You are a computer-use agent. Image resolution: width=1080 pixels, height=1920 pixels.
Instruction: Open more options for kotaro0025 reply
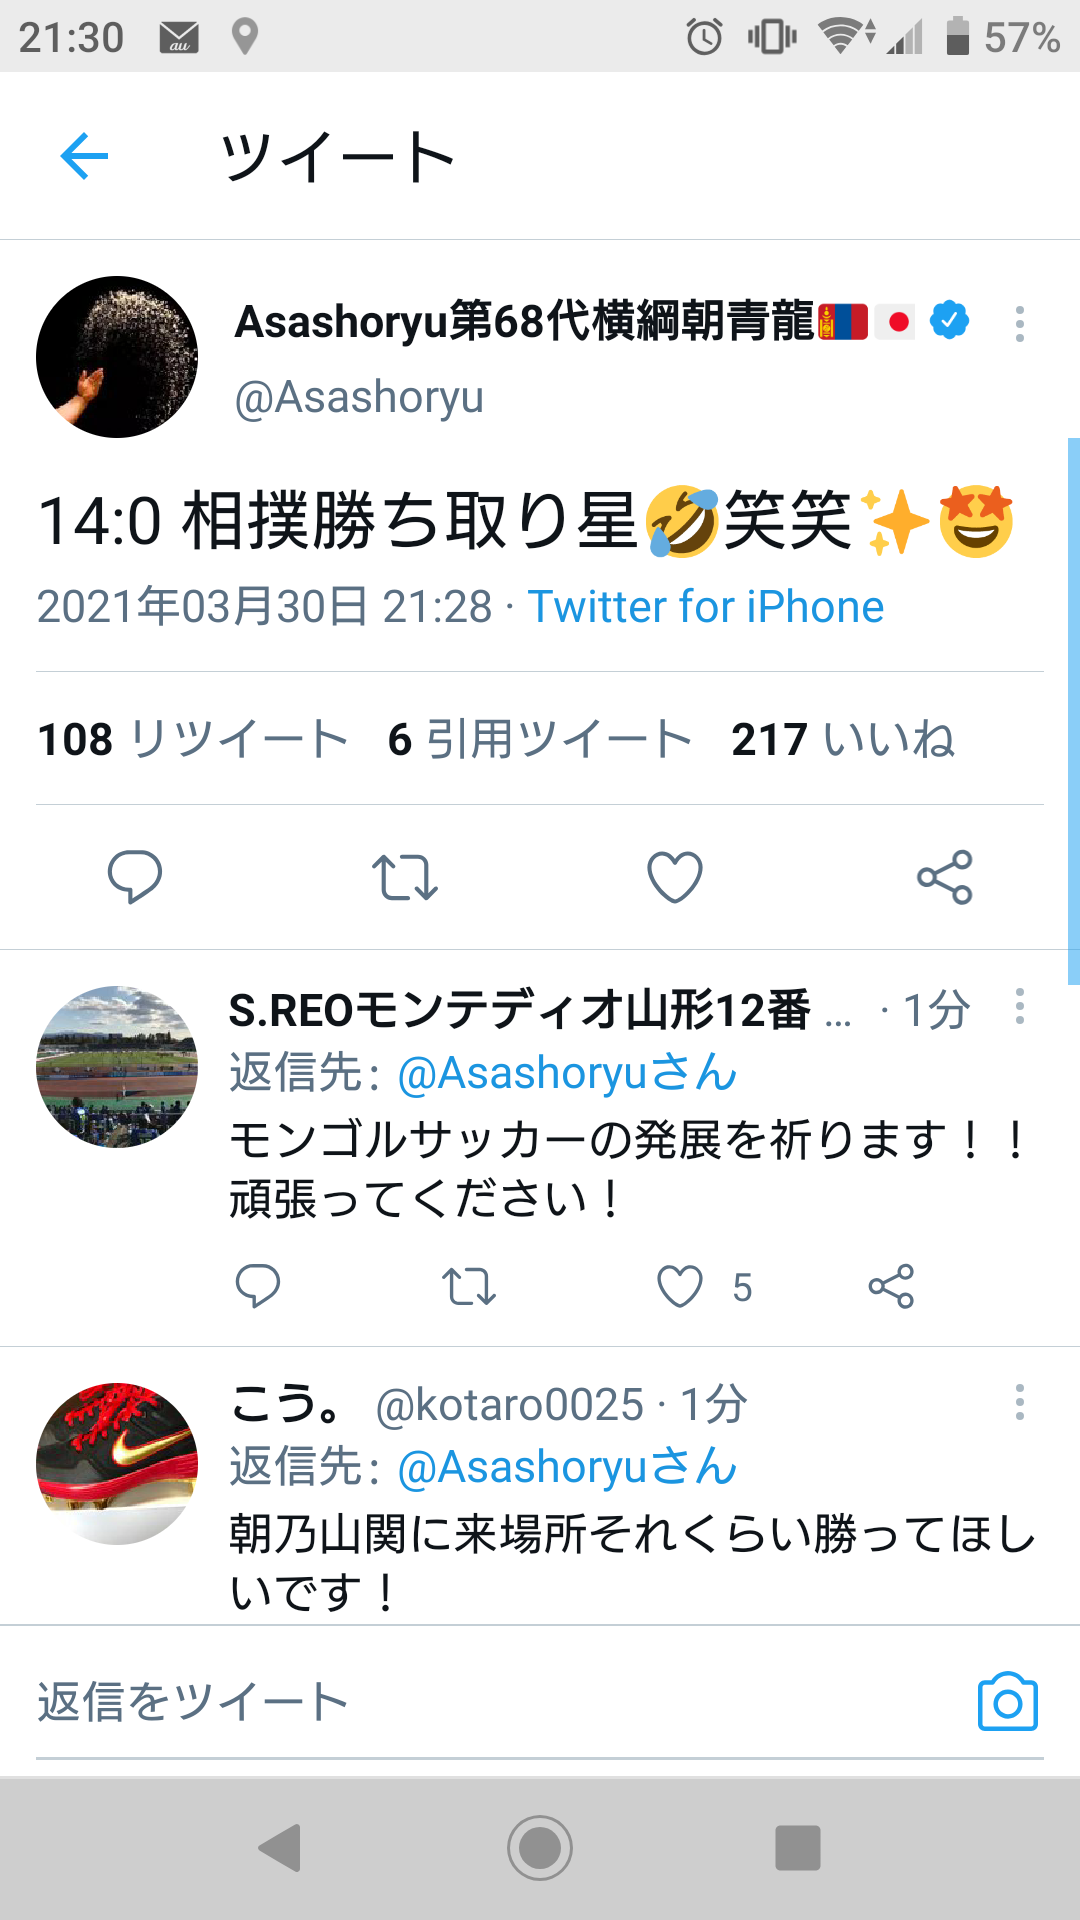1019,1402
